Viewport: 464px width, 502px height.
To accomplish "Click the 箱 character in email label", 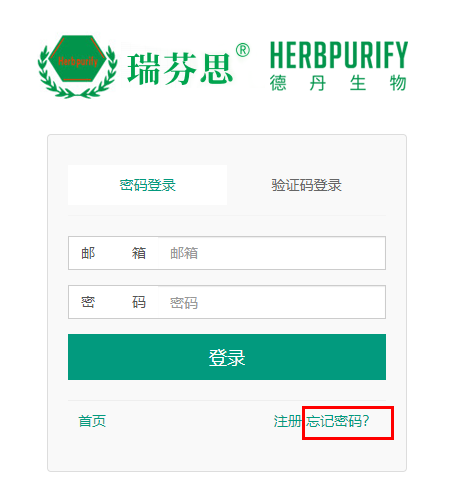I will pos(139,253).
